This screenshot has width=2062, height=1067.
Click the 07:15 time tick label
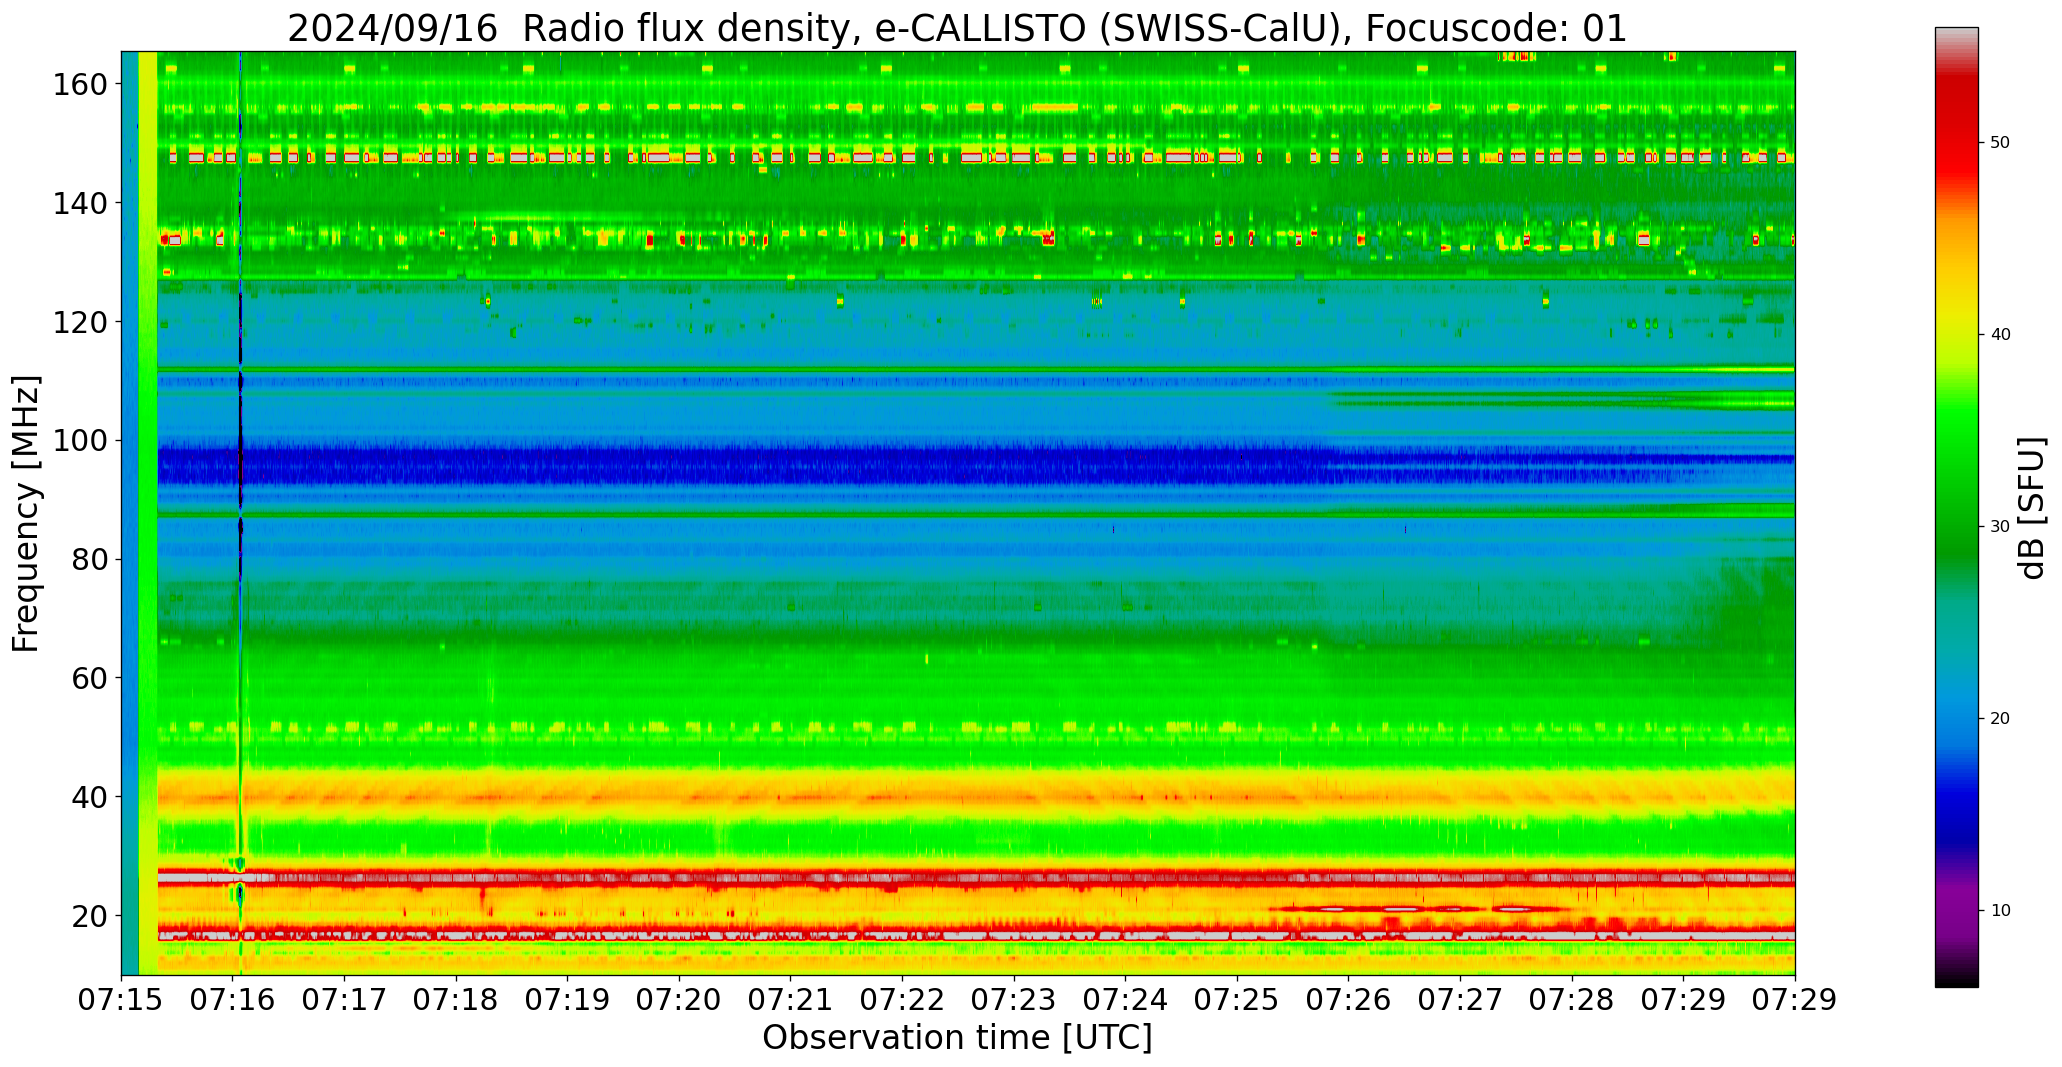122,1000
